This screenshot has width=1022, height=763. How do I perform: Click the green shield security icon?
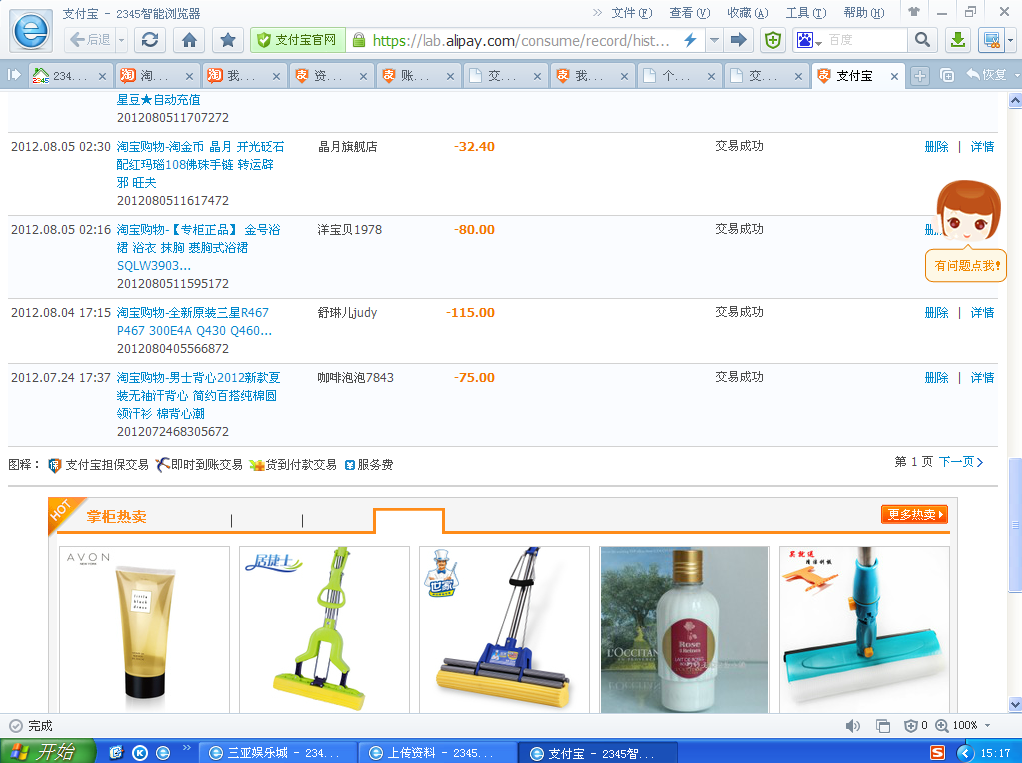[773, 40]
